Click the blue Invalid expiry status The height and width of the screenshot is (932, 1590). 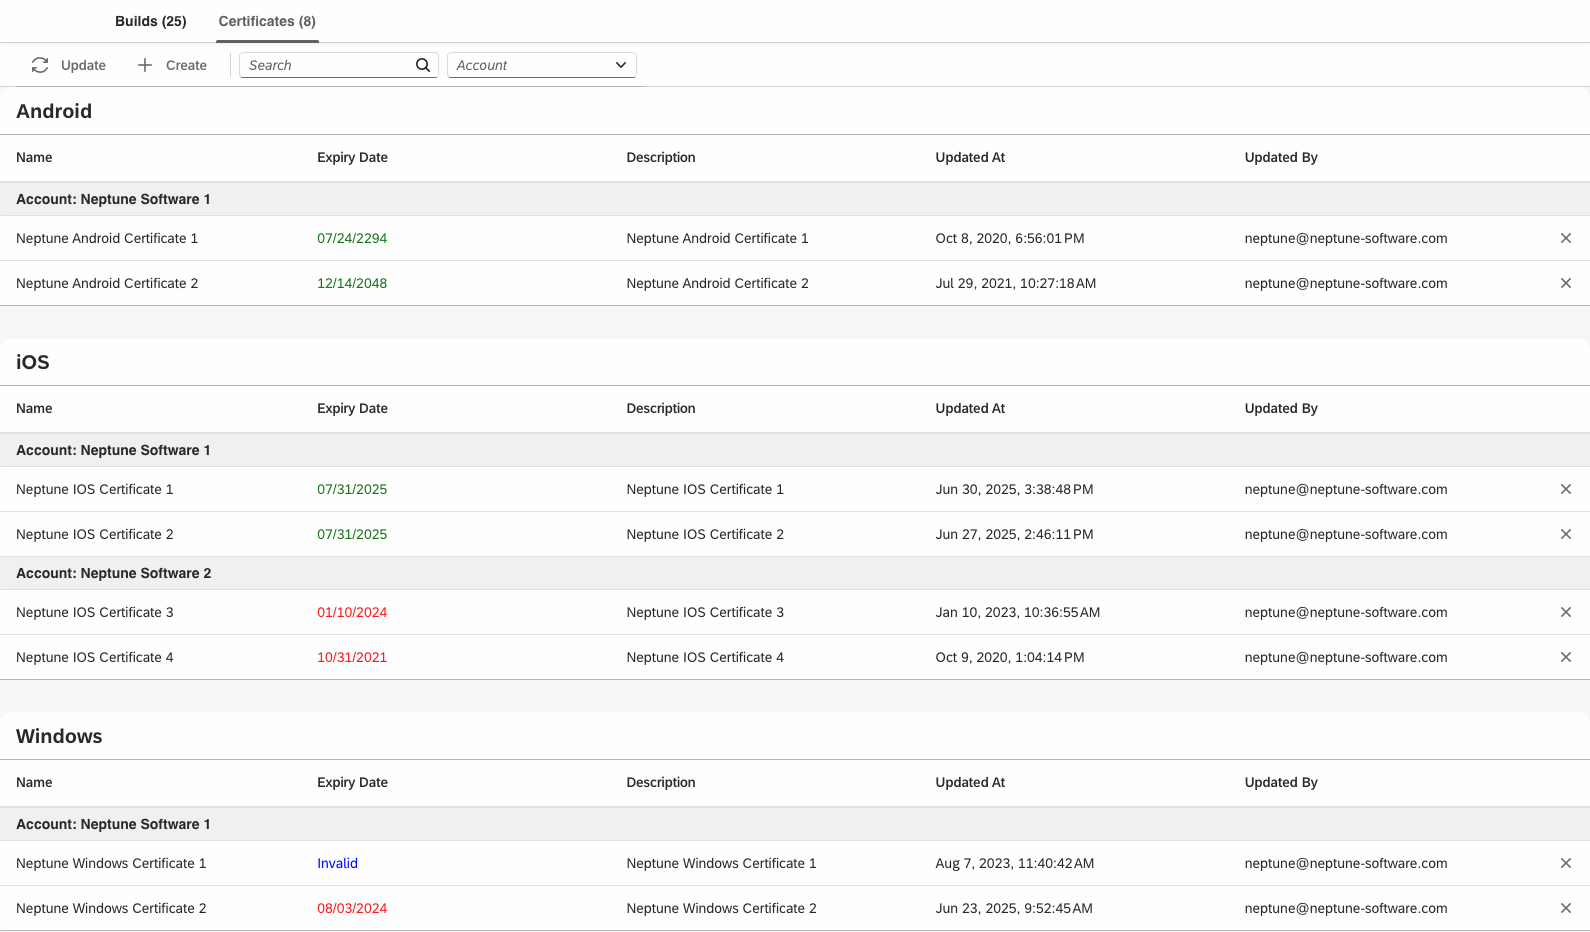click(337, 863)
